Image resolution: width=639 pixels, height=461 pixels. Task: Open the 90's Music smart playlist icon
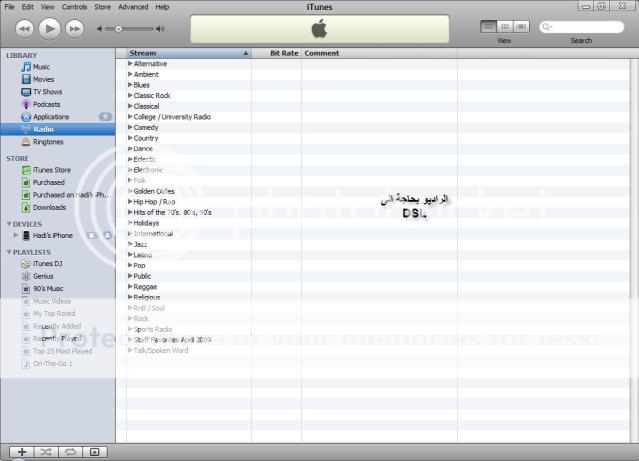(x=26, y=289)
